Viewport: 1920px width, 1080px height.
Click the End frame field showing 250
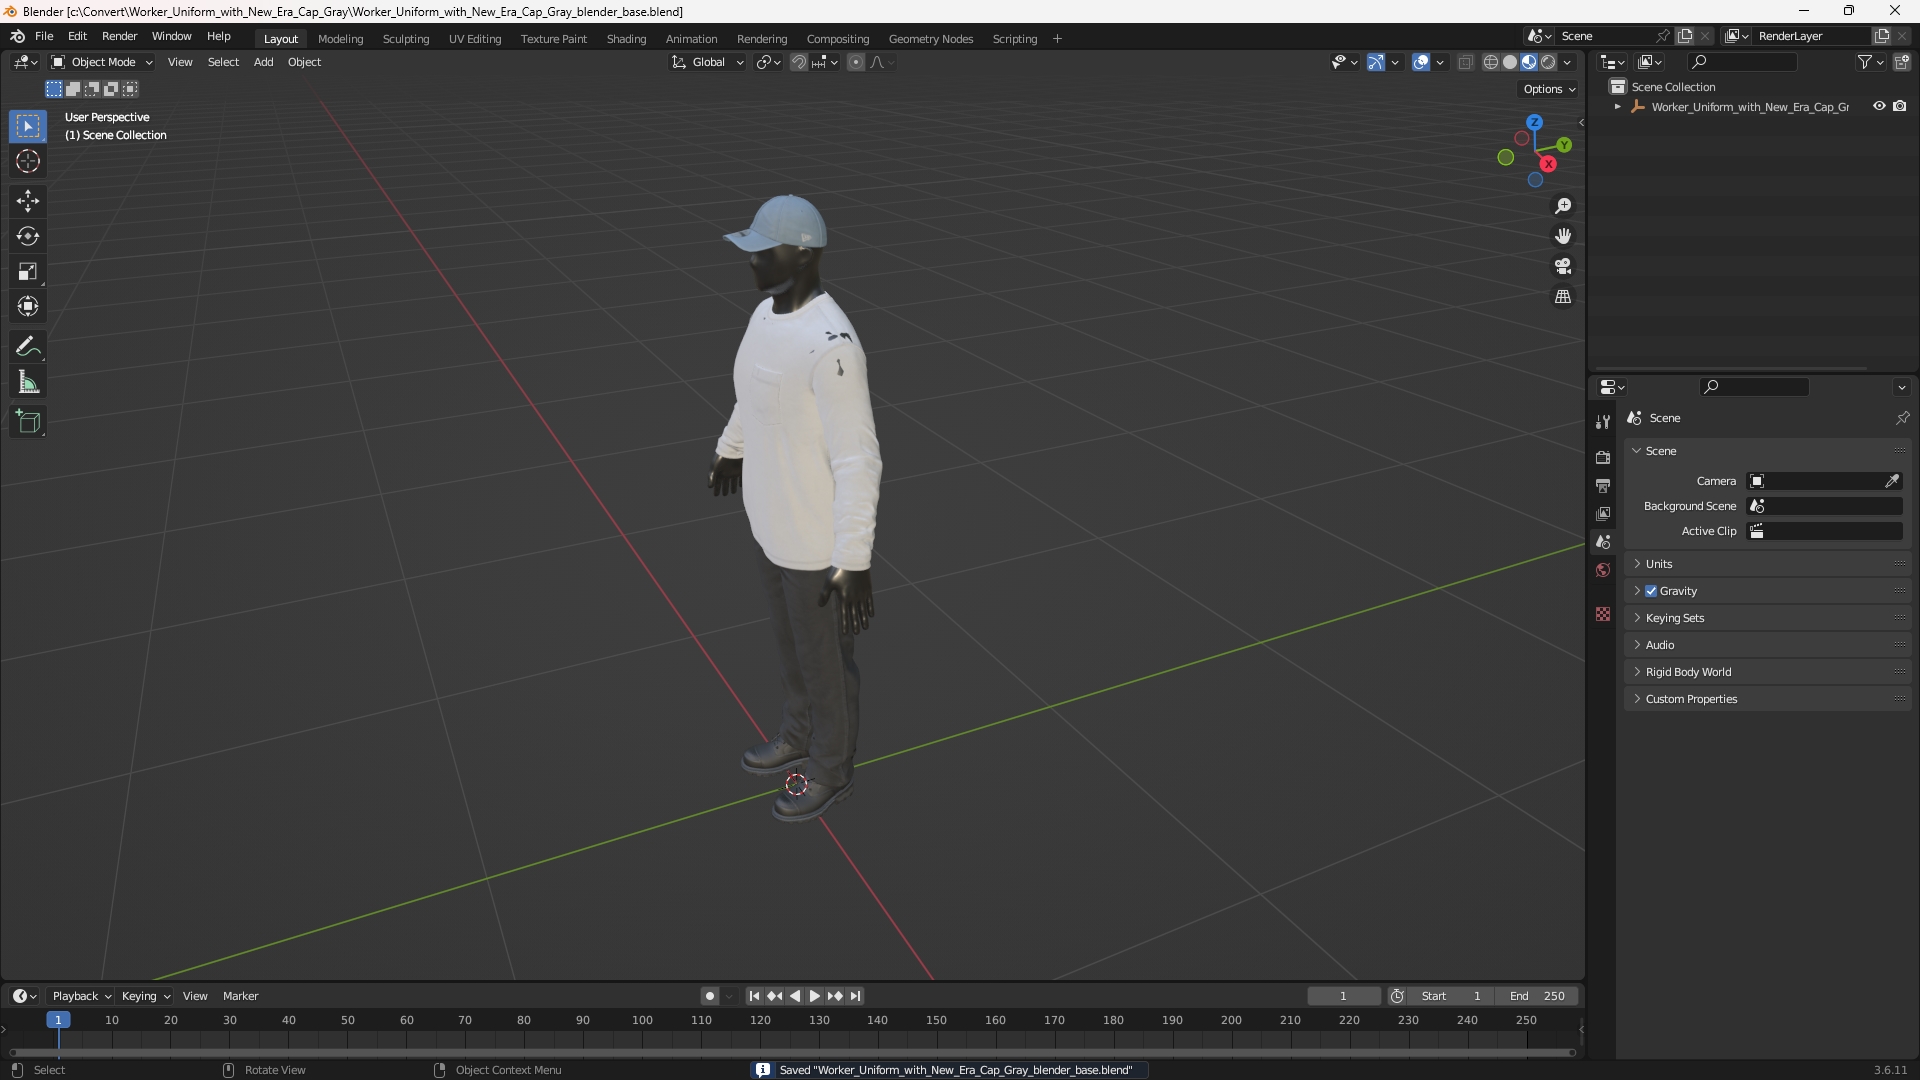[x=1537, y=996]
